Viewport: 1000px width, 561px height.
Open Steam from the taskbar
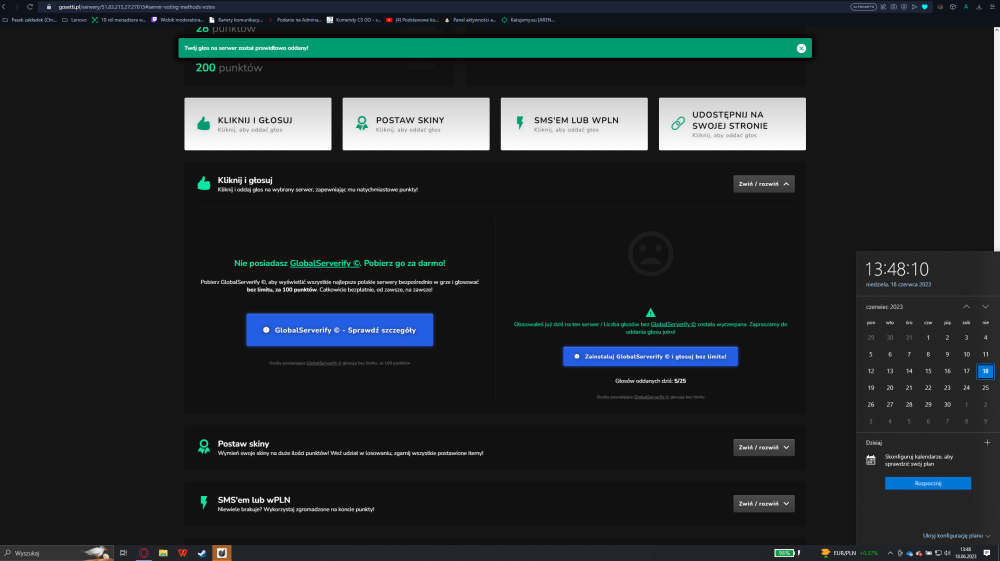pyautogui.click(x=202, y=553)
